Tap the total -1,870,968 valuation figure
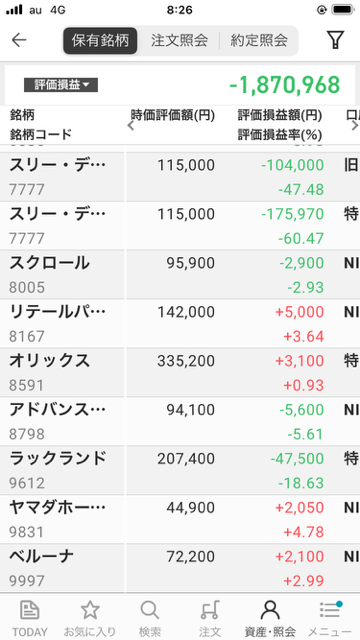This screenshot has width=360, height=640. 284,85
